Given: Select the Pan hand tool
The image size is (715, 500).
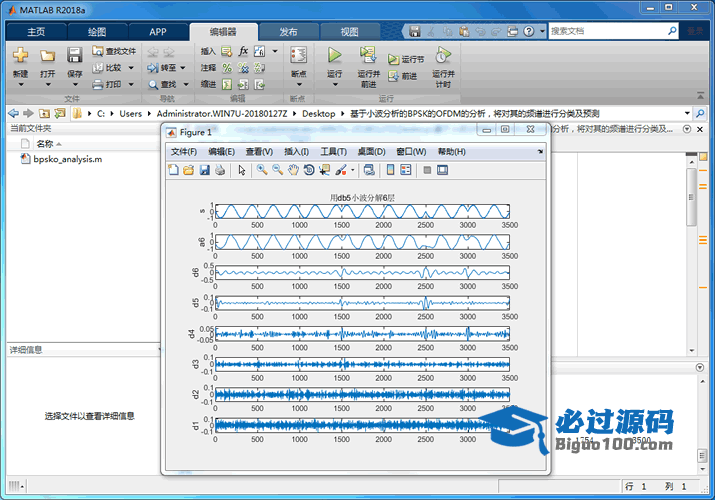Looking at the screenshot, I should coord(293,170).
